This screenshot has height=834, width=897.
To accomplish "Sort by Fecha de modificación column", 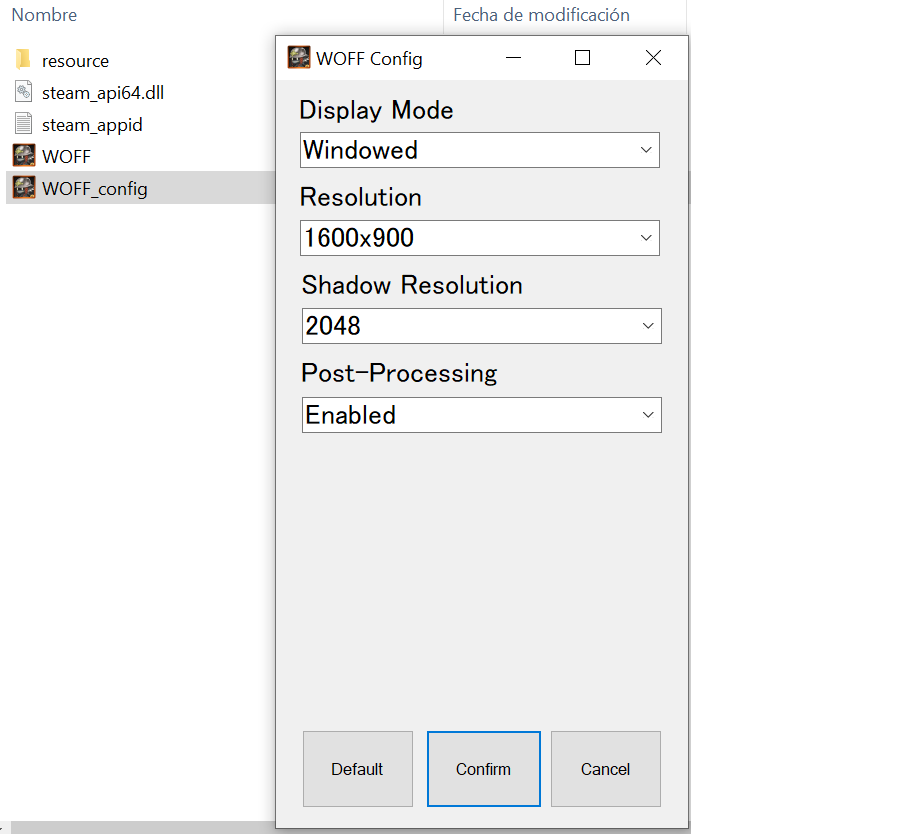I will (541, 15).
